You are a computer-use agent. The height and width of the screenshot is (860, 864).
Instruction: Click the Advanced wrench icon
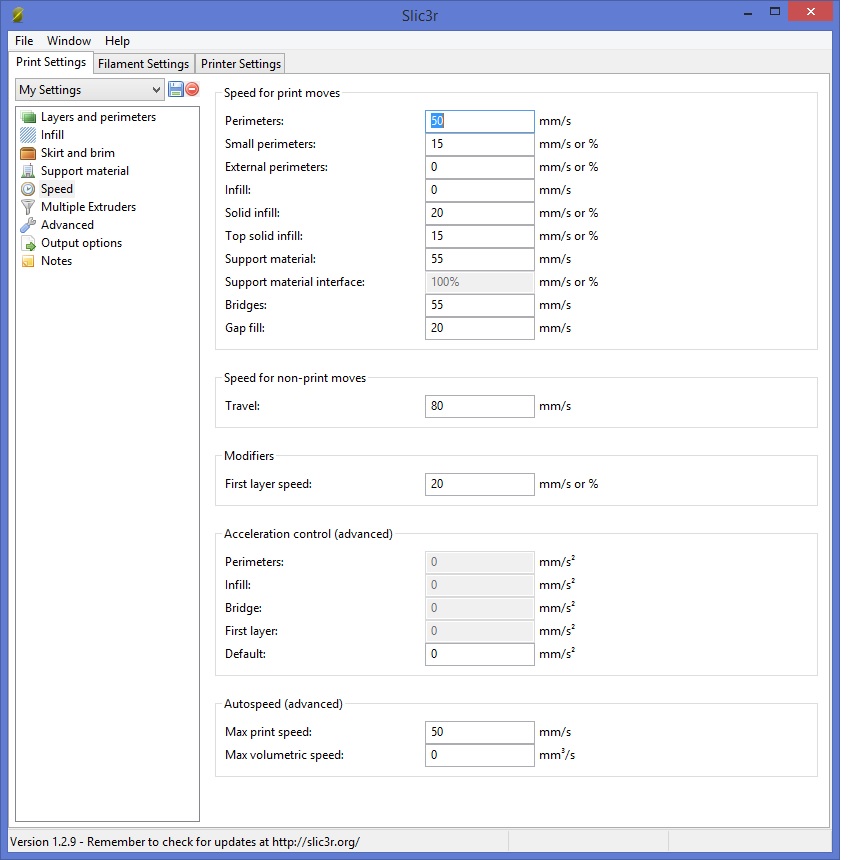click(28, 225)
